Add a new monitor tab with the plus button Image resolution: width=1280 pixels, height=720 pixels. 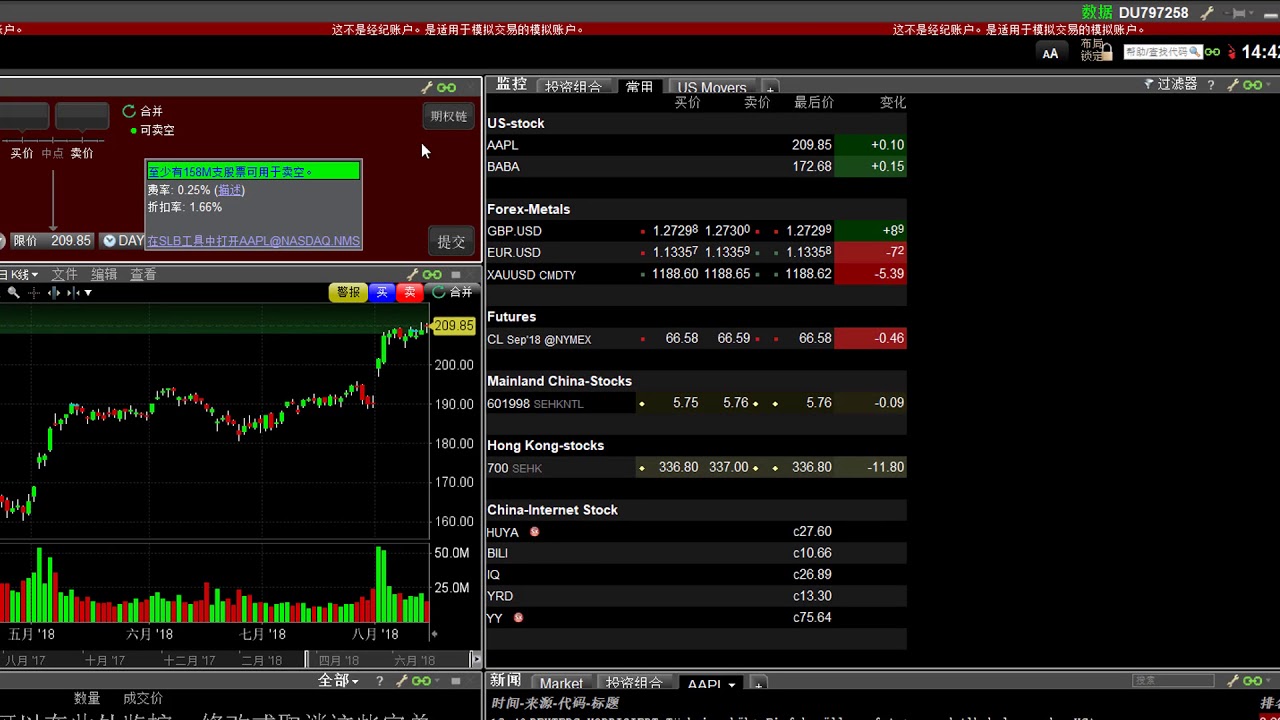point(769,88)
